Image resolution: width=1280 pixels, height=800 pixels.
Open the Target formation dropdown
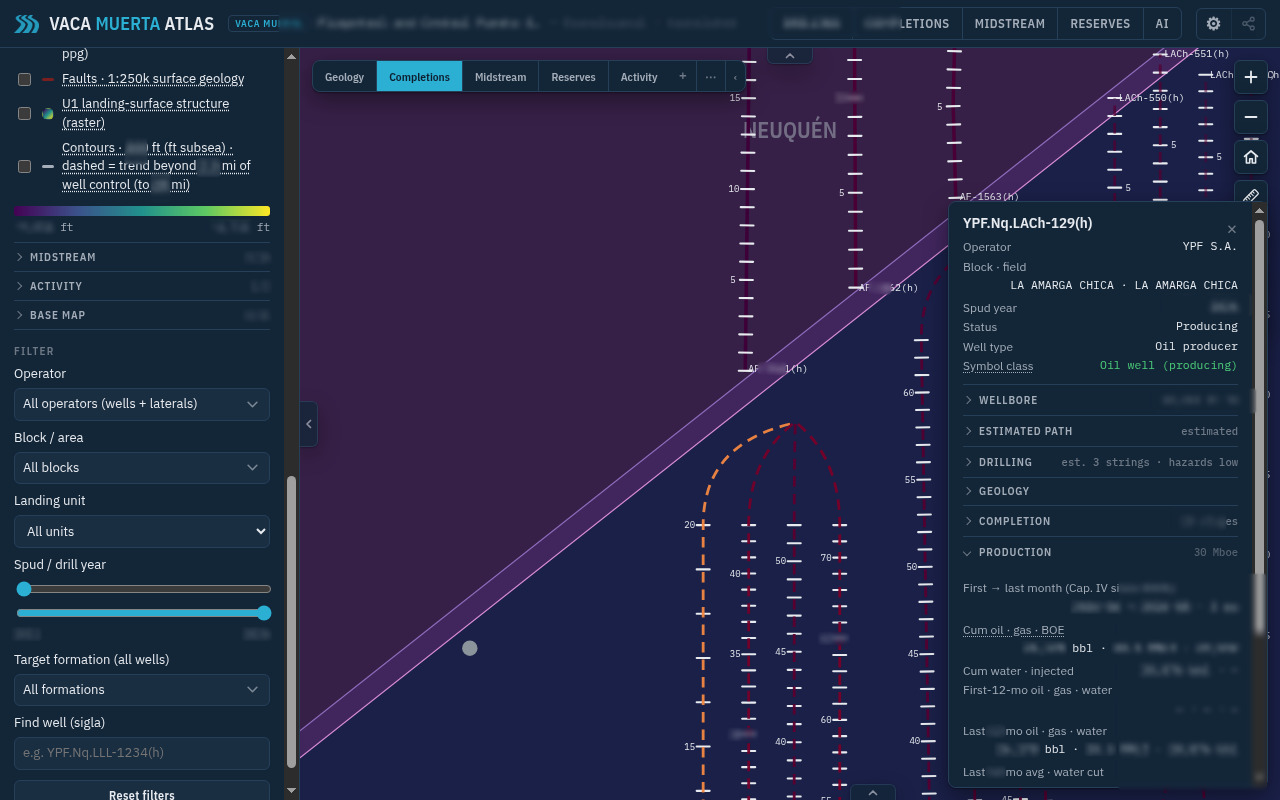tap(142, 690)
